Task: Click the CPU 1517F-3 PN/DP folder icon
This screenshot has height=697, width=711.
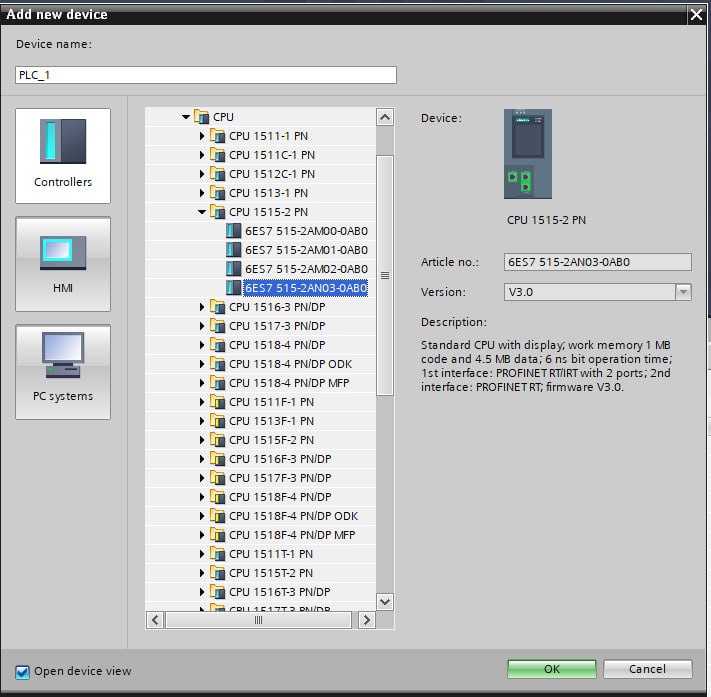Action: (x=218, y=478)
